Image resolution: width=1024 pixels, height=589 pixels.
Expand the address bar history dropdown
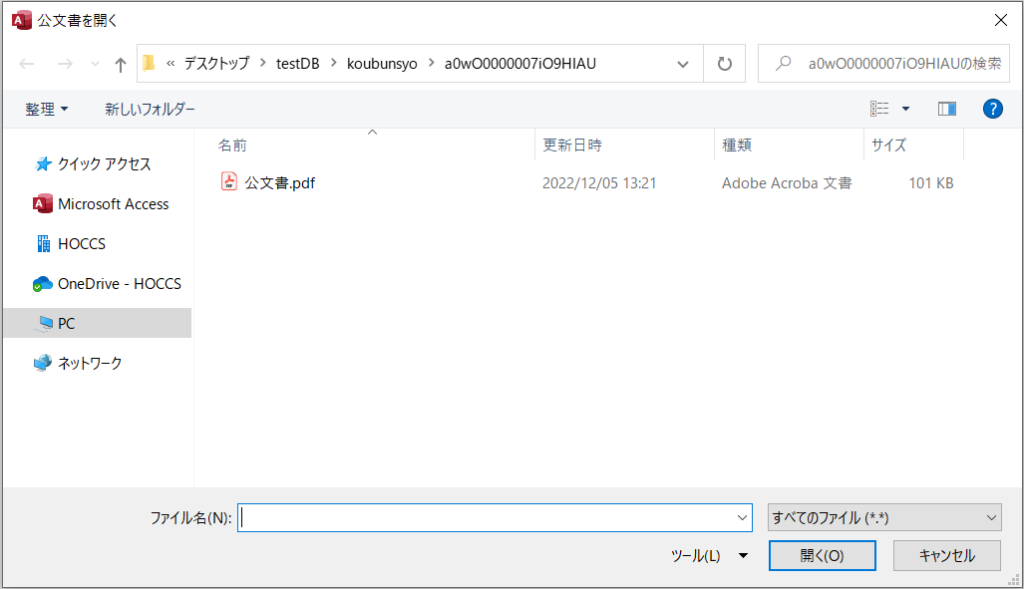(x=683, y=64)
